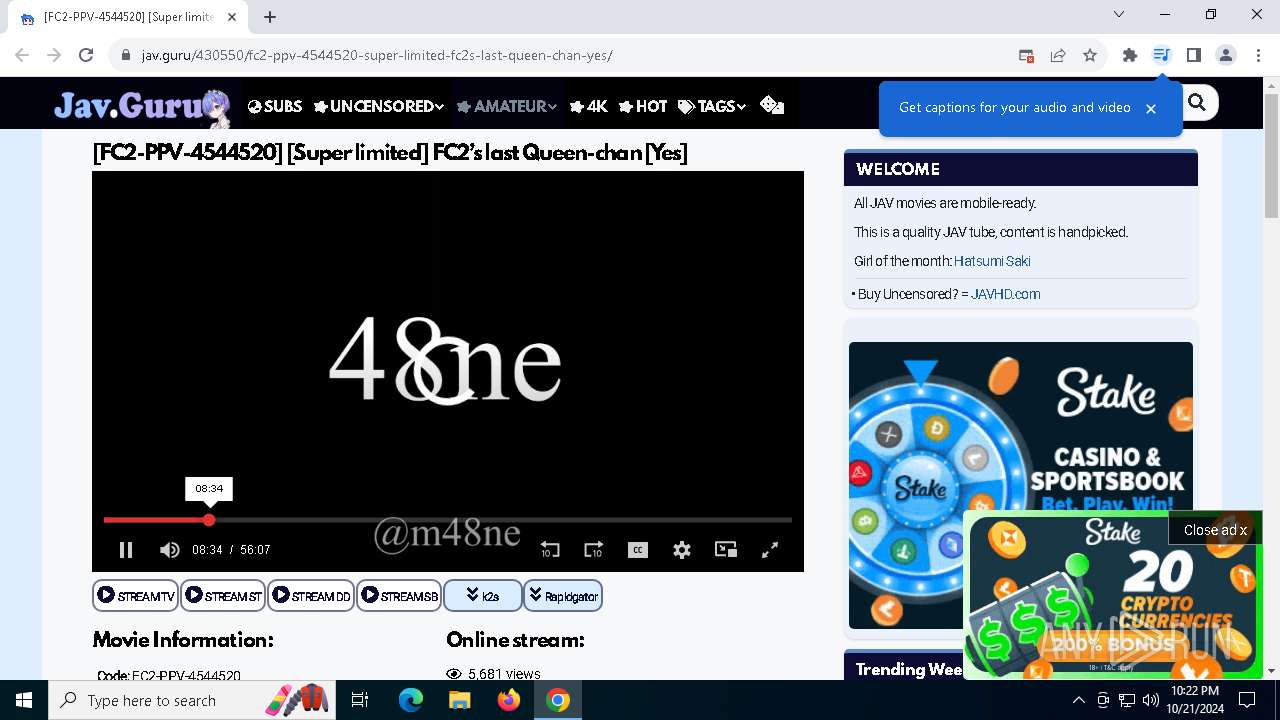Open the HOT menu item

pos(643,106)
